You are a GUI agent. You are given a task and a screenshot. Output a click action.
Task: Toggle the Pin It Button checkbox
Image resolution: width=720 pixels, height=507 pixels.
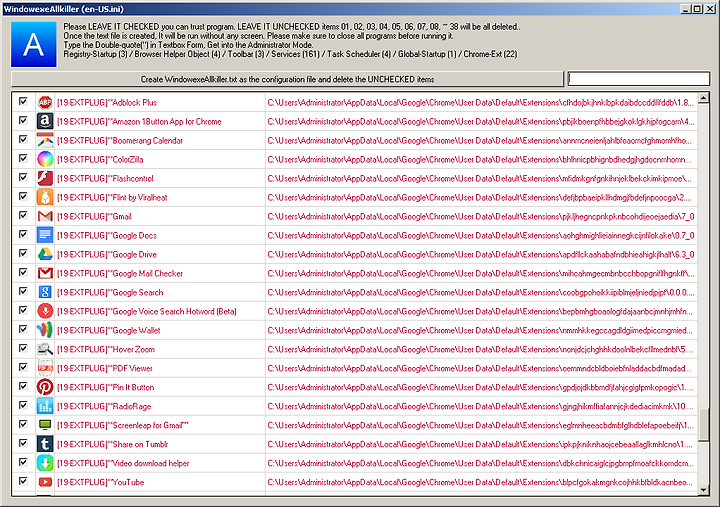23,386
